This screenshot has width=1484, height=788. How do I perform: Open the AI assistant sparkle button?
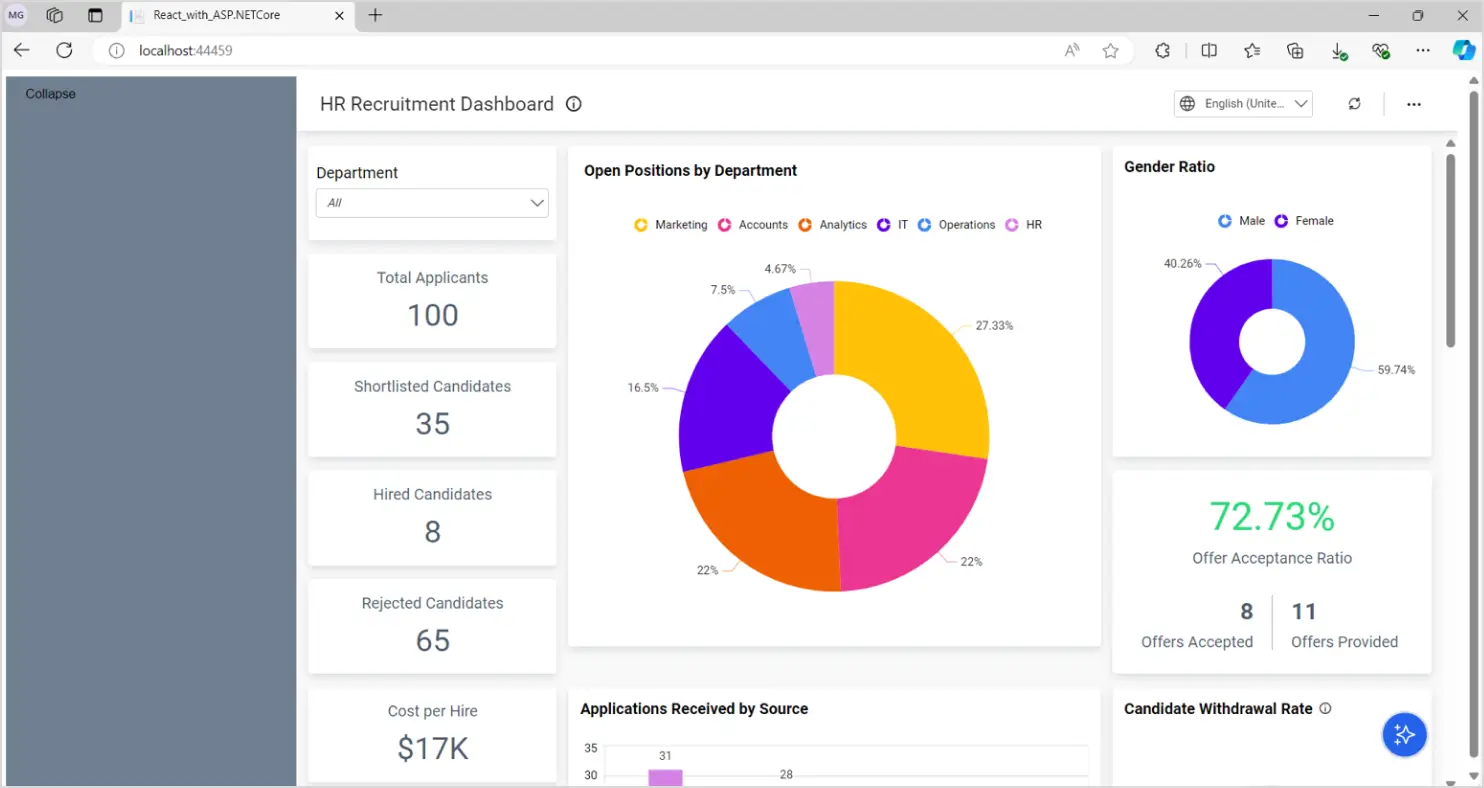pos(1404,735)
